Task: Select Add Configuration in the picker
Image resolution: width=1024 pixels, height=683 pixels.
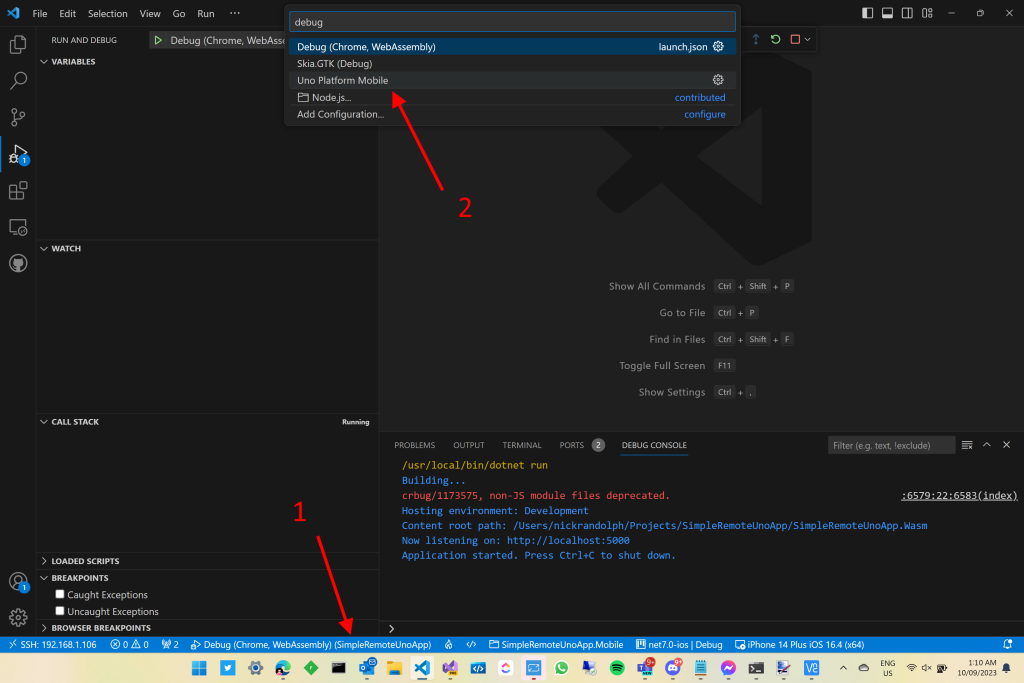Action: pos(340,114)
